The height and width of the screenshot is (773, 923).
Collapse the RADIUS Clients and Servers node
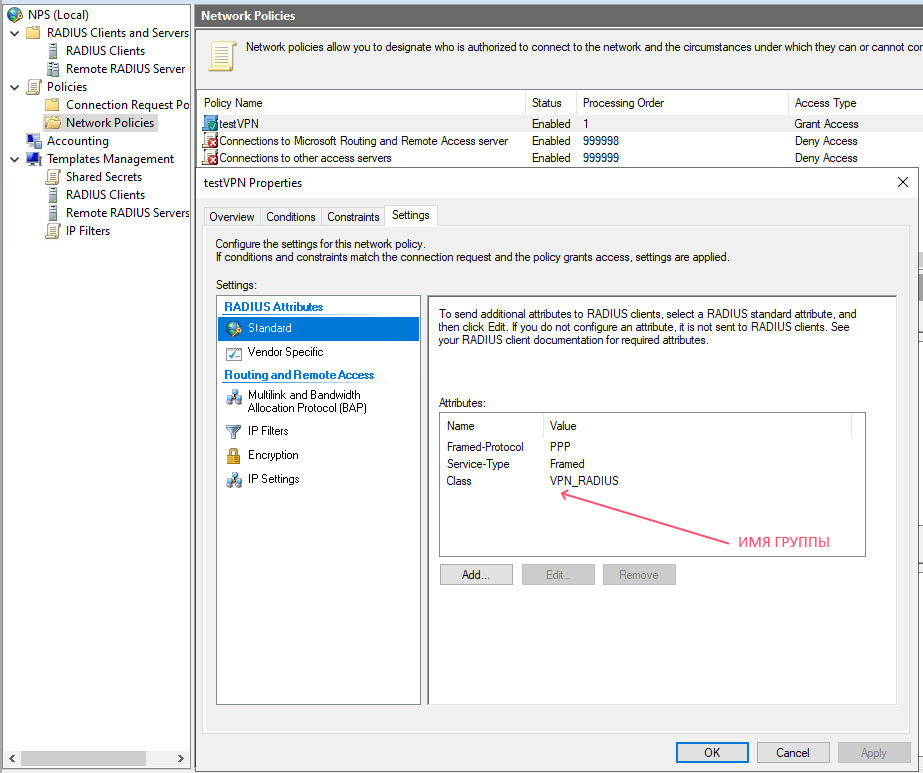coord(14,33)
